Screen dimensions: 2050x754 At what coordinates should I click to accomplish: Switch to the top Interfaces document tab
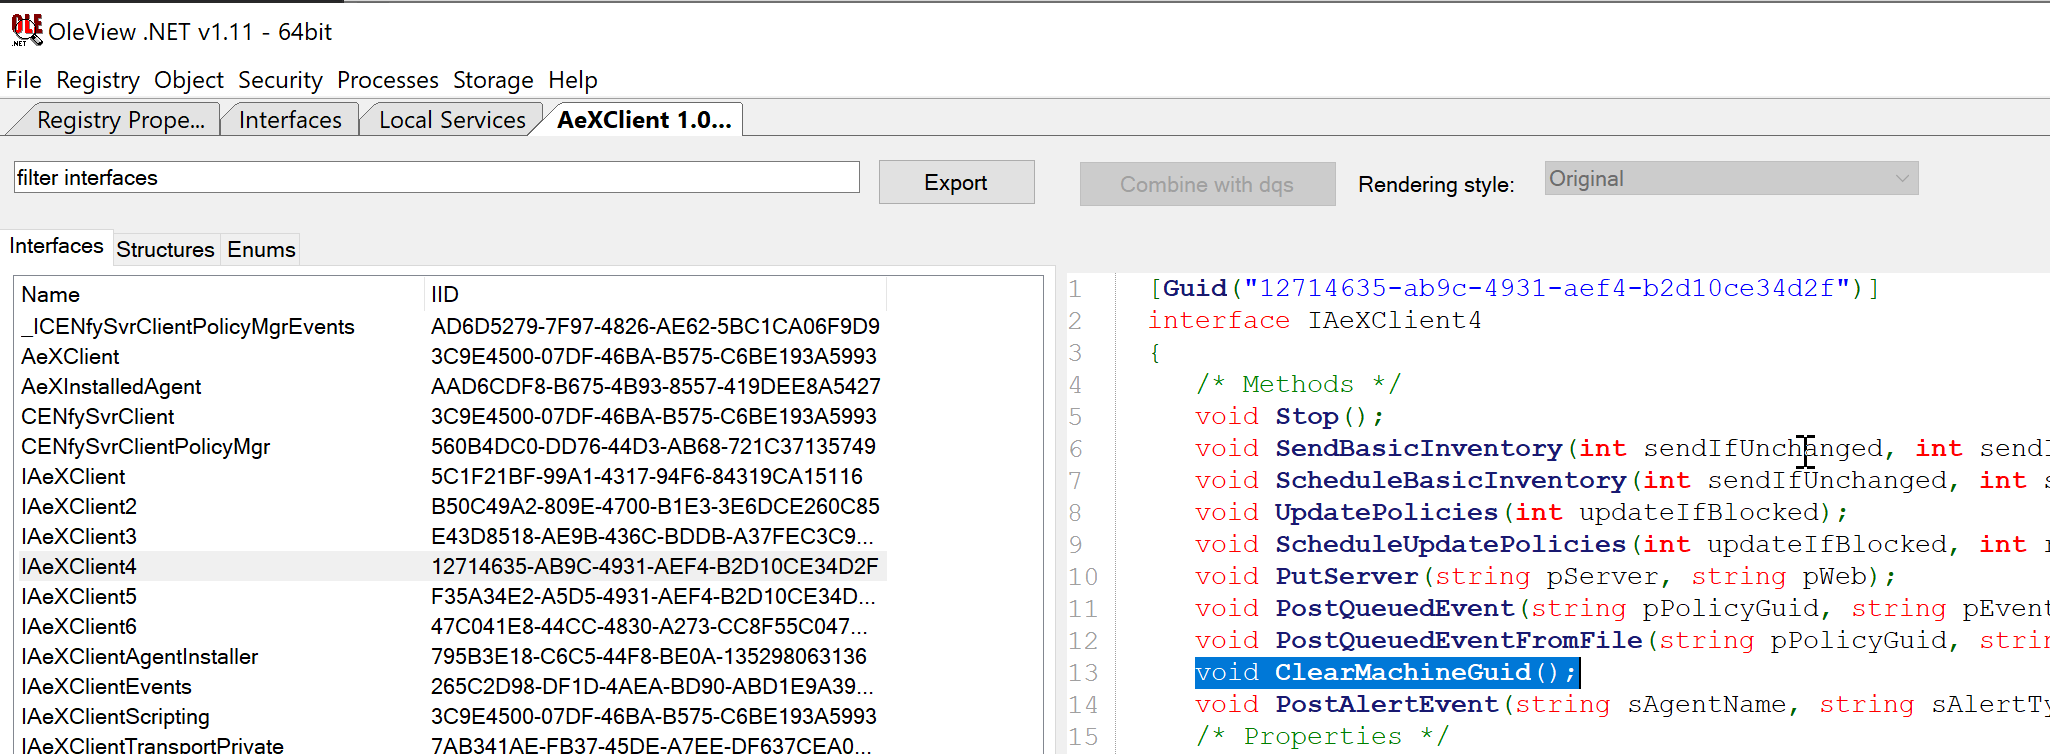pyautogui.click(x=290, y=120)
